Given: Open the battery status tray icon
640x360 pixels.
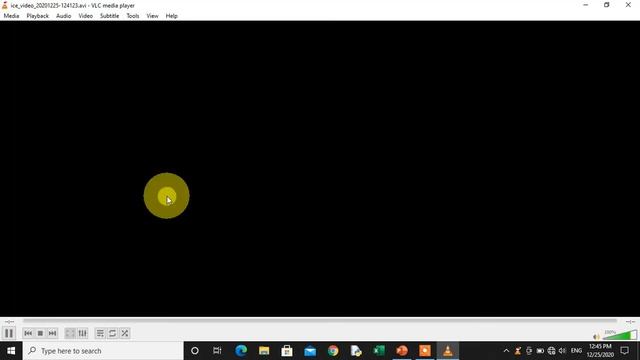Looking at the screenshot, I should click(540, 351).
